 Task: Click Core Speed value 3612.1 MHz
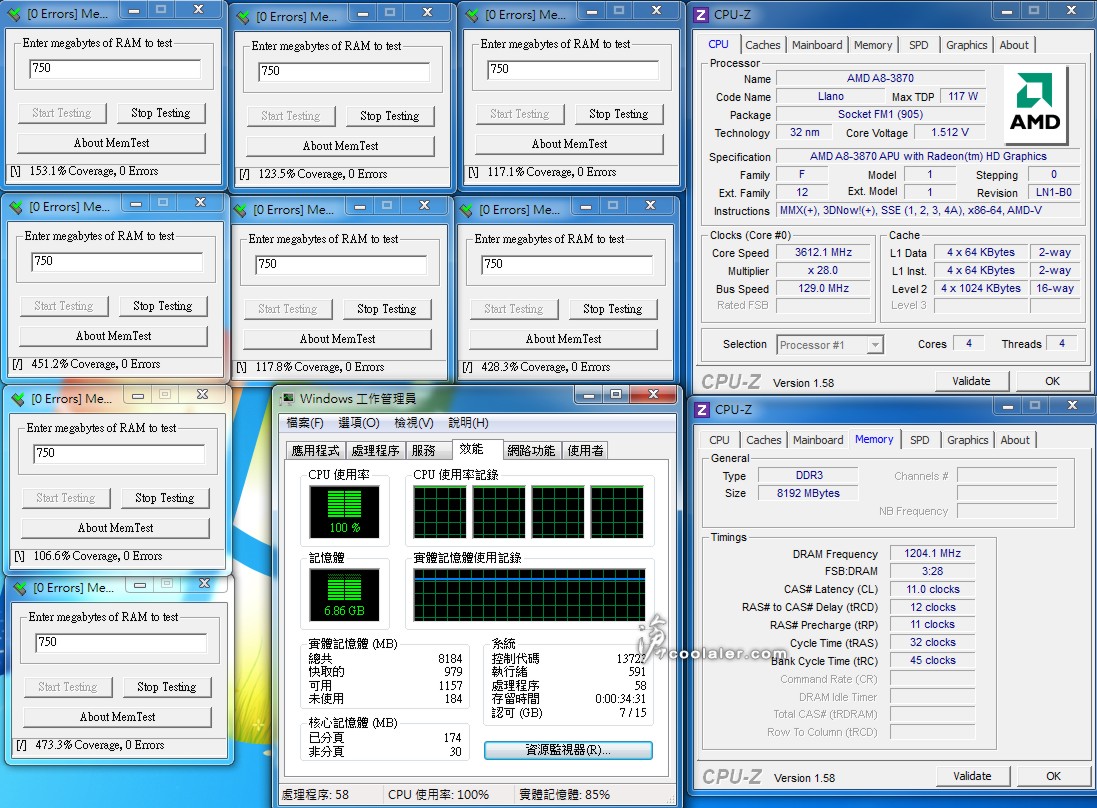[x=823, y=253]
